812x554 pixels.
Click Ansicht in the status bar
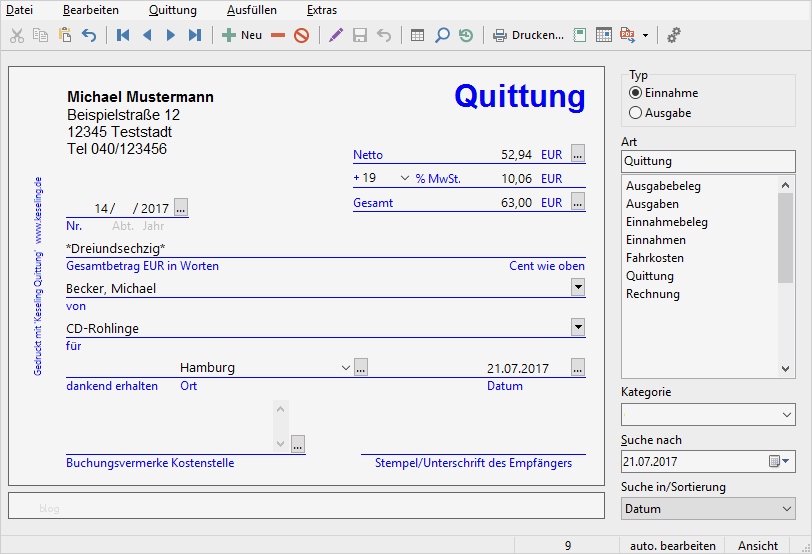point(758,546)
